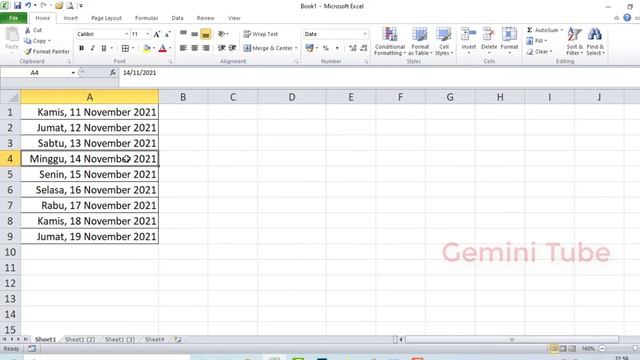This screenshot has height=360, width=640.
Task: Open the Font Color dropdown arrow
Action: tap(170, 48)
